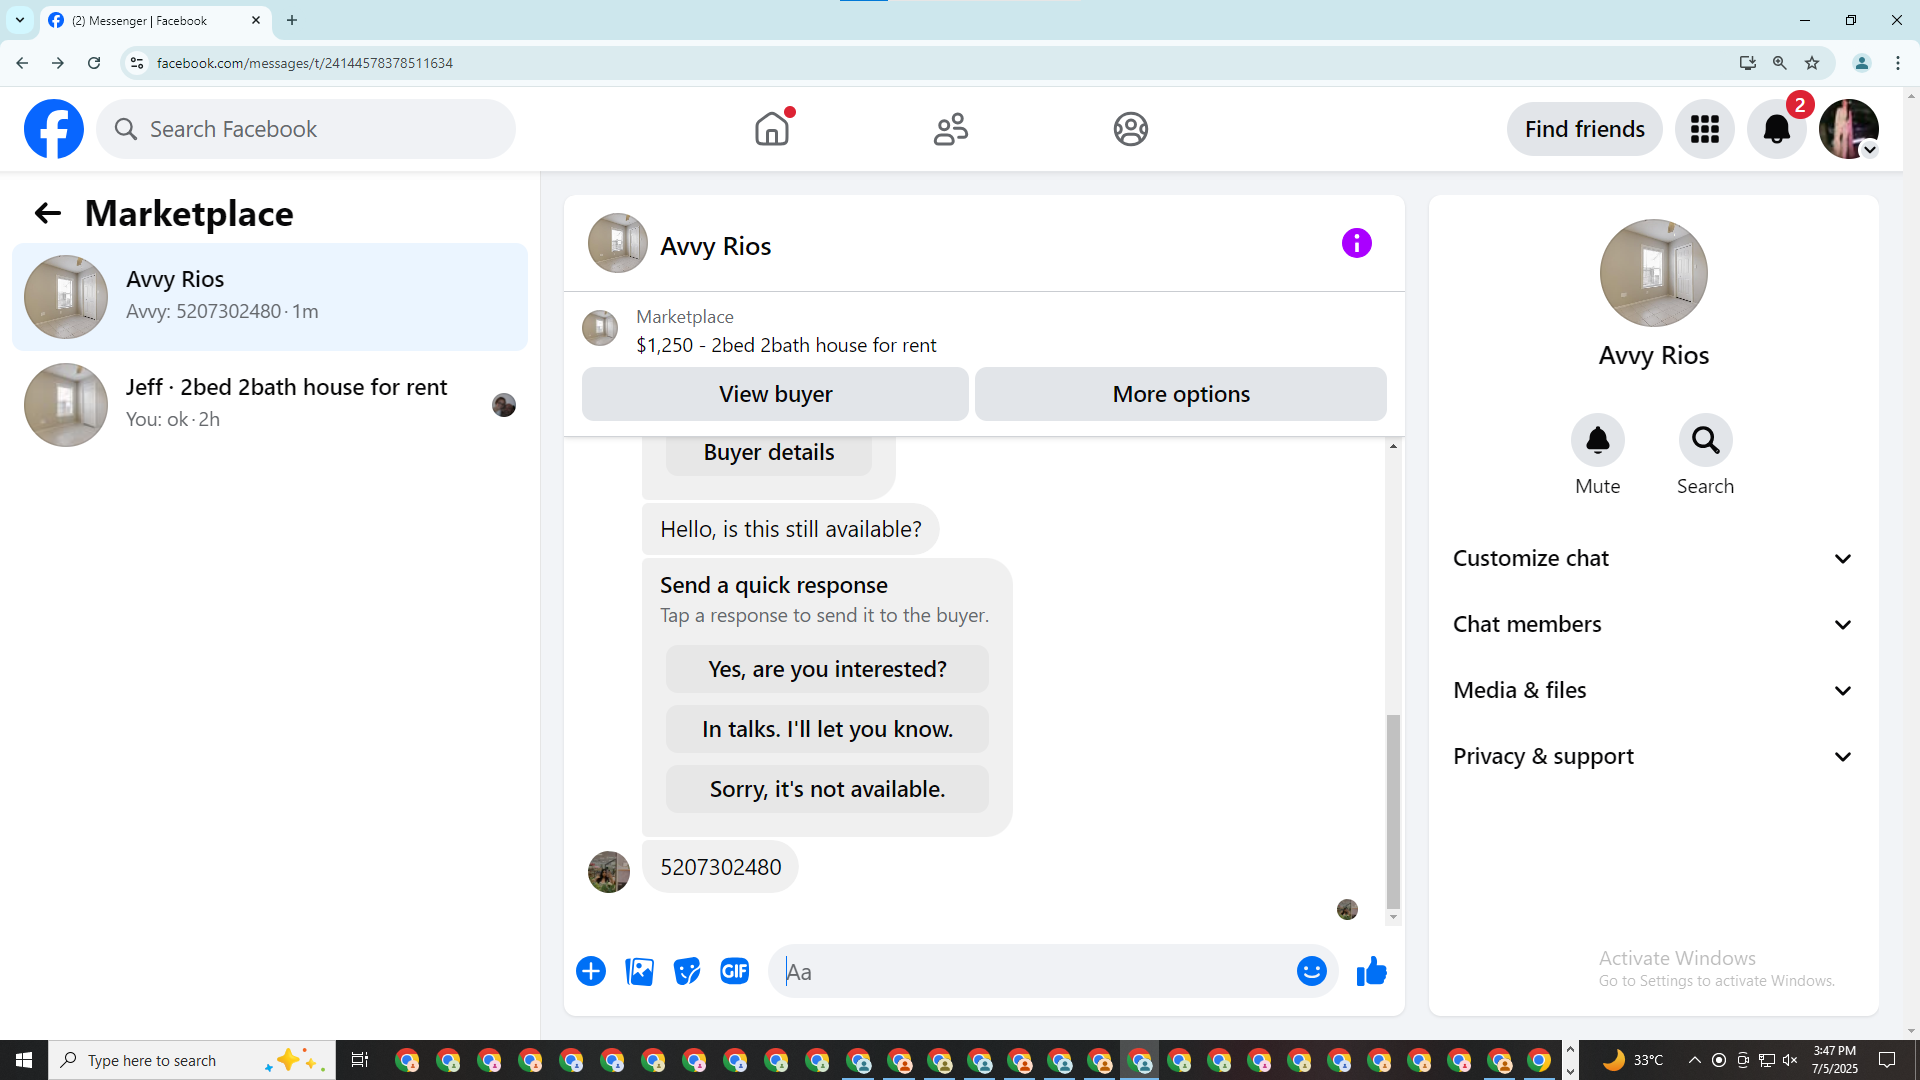
Task: Expand Privacy & support section
Action: pyautogui.click(x=1653, y=757)
